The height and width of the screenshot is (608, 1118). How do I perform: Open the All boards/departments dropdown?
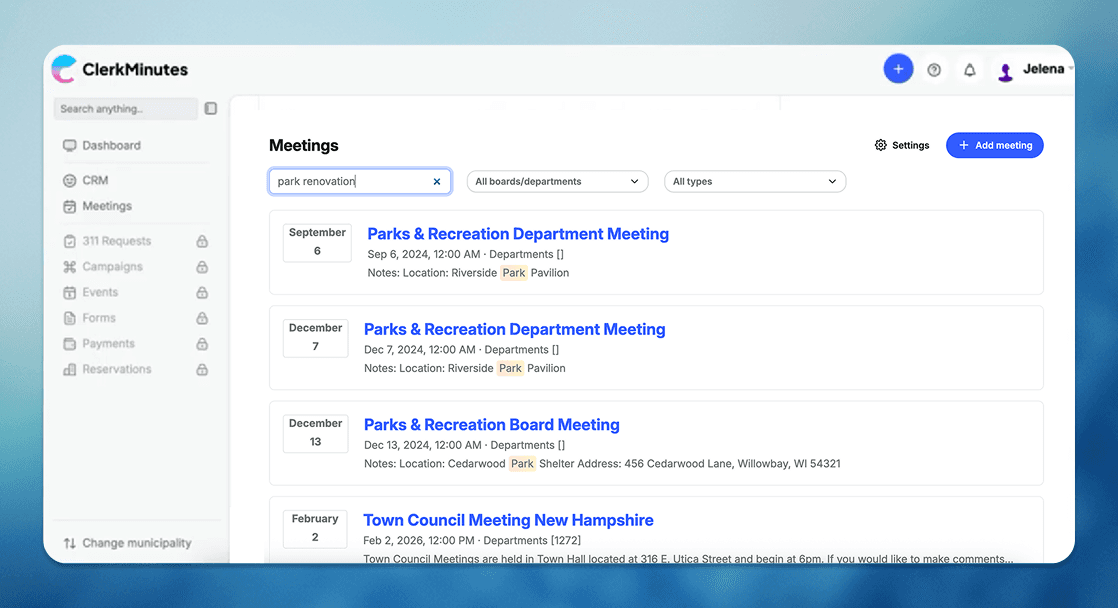[557, 181]
